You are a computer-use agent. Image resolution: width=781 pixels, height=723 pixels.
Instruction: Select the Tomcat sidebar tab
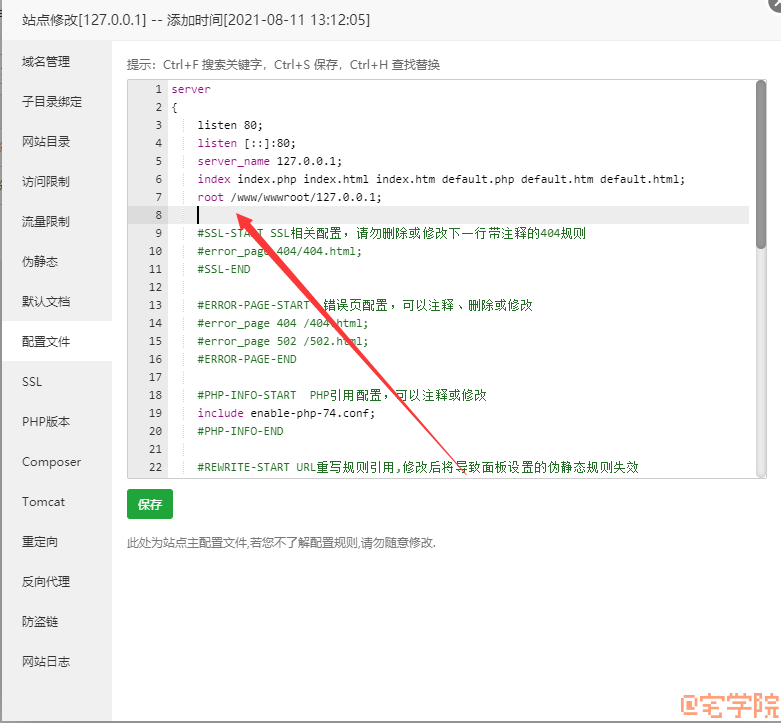pos(43,502)
